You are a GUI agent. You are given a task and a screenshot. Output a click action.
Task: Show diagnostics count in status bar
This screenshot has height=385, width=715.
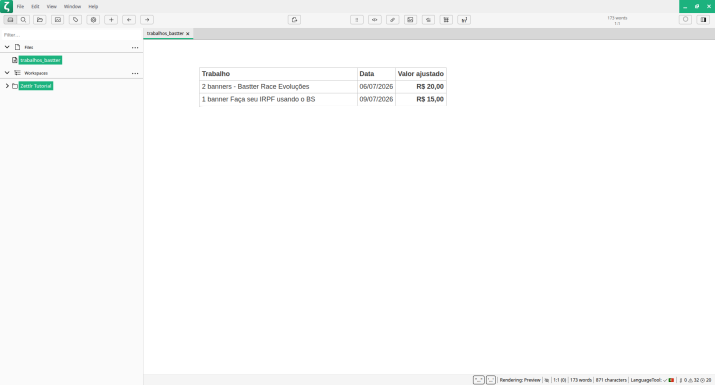pyautogui.click(x=695, y=380)
